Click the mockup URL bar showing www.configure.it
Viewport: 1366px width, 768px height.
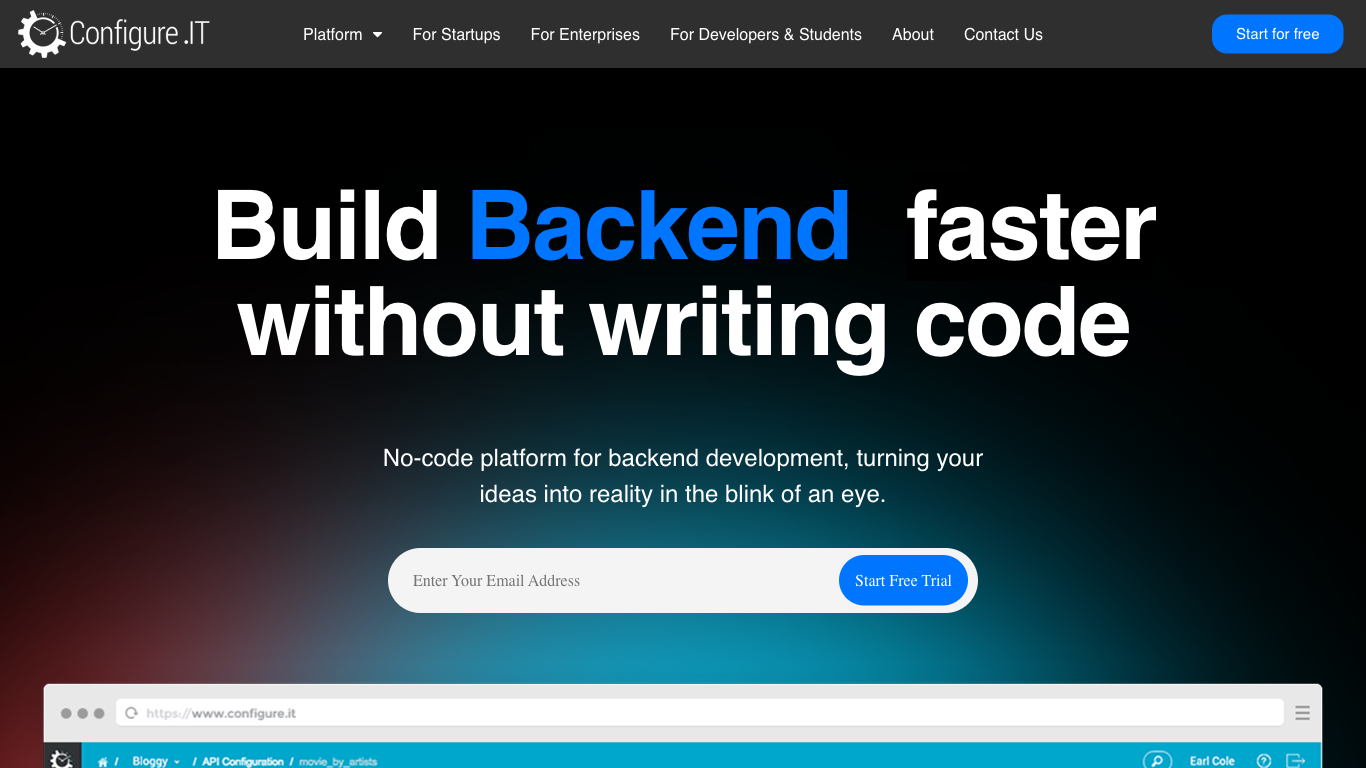click(700, 713)
